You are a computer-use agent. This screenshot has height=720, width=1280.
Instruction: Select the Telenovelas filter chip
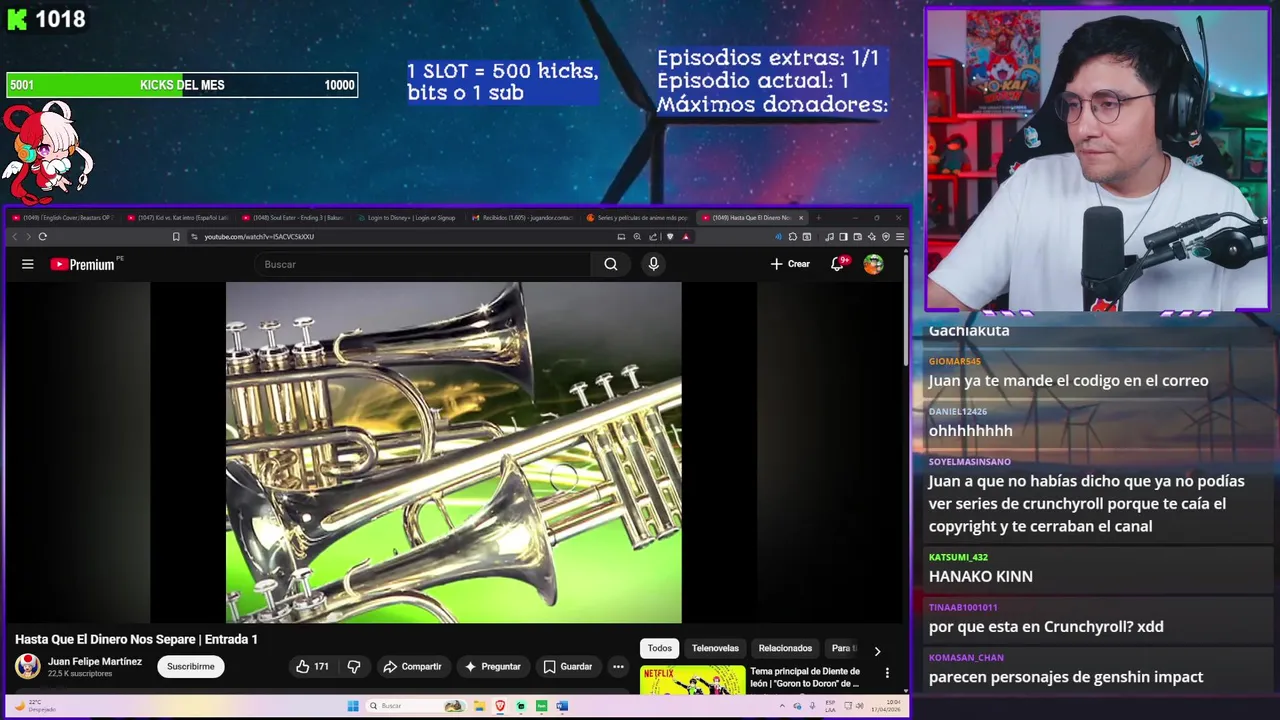[715, 648]
